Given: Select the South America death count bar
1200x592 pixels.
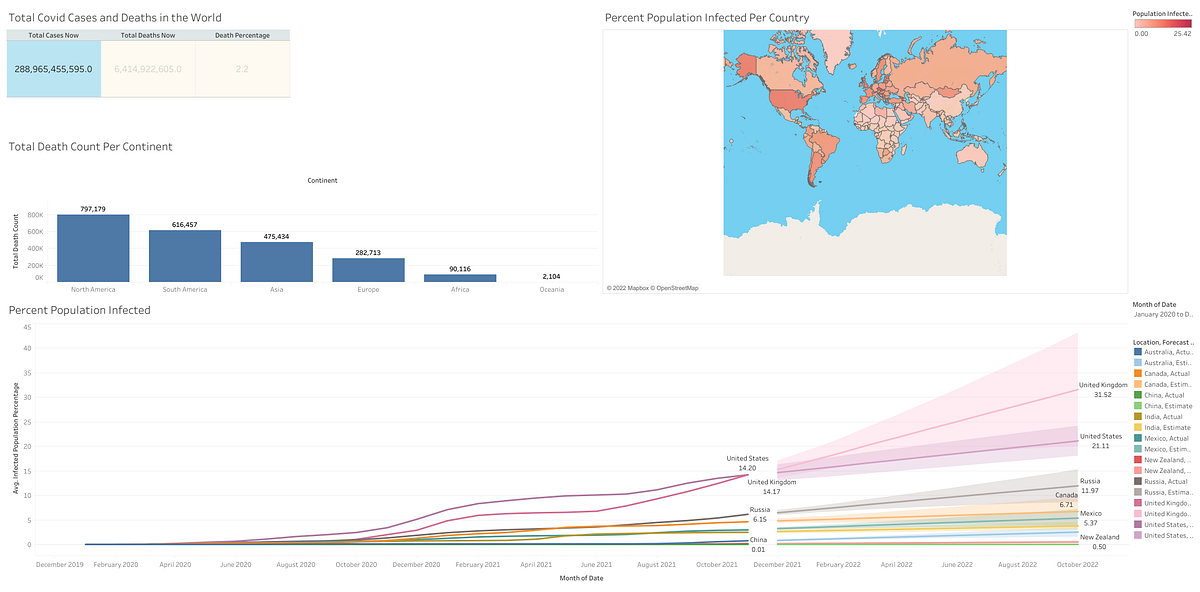Looking at the screenshot, I should [185, 256].
